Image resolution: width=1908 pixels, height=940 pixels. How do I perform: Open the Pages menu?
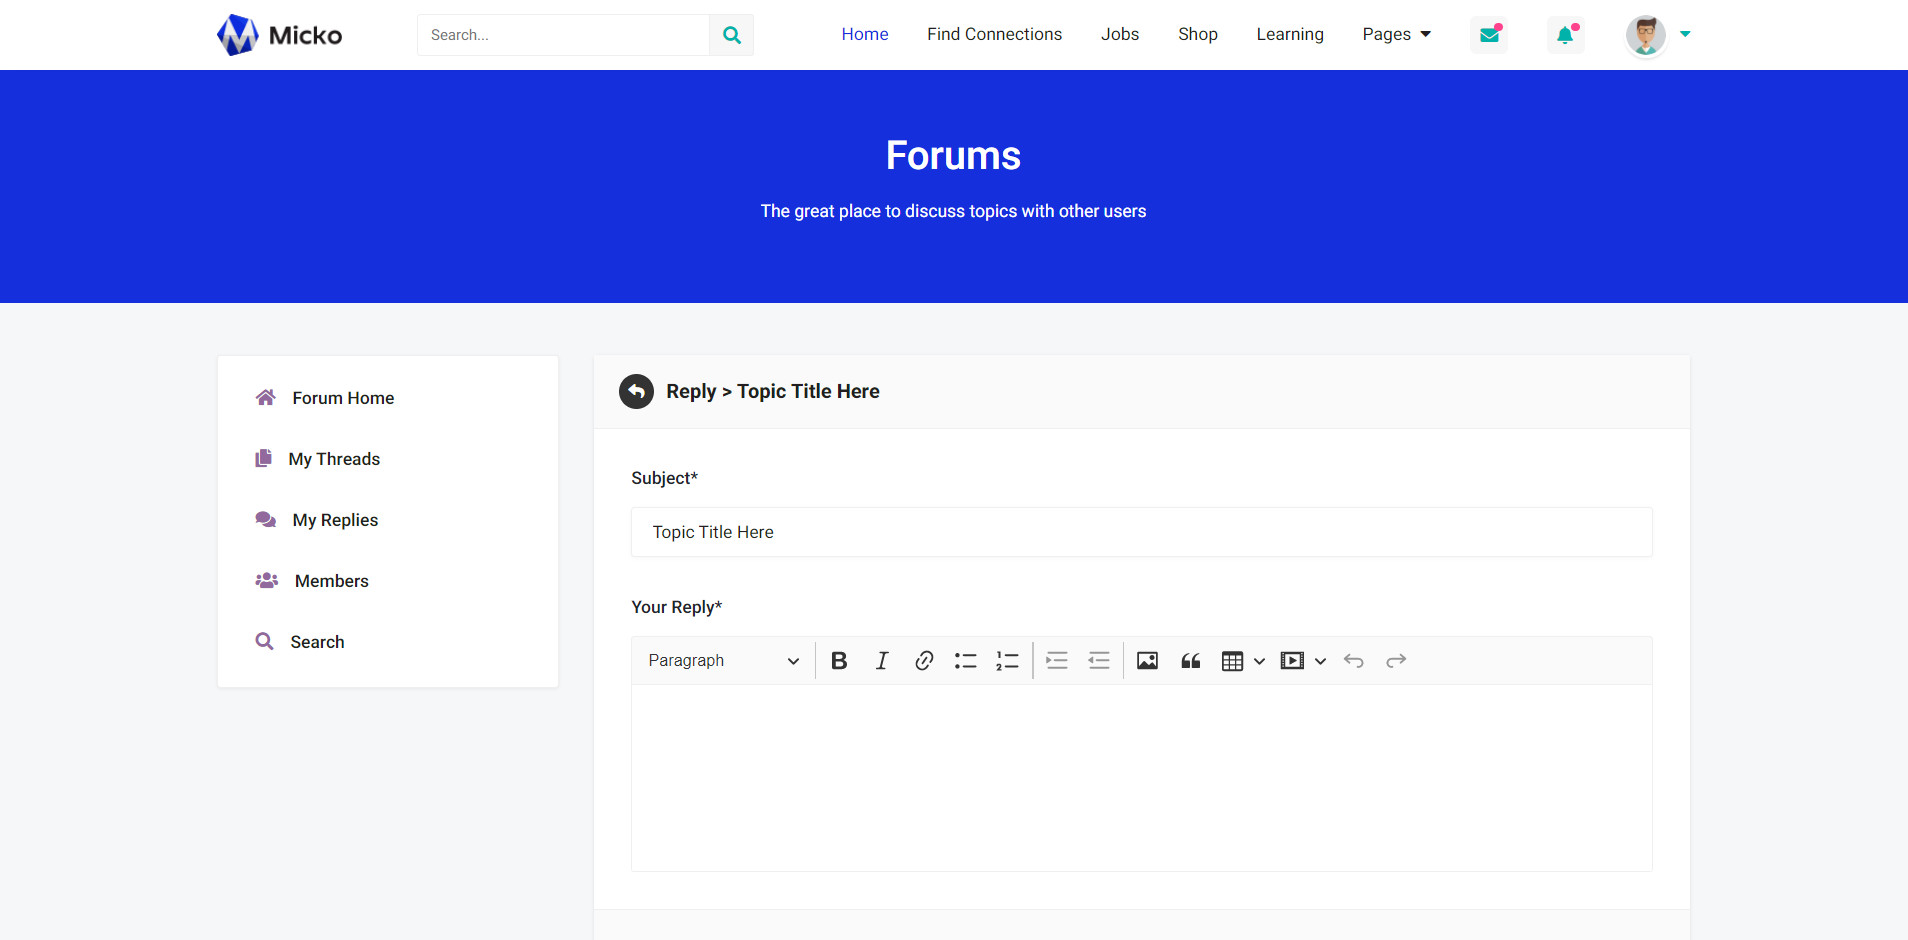click(x=1396, y=34)
